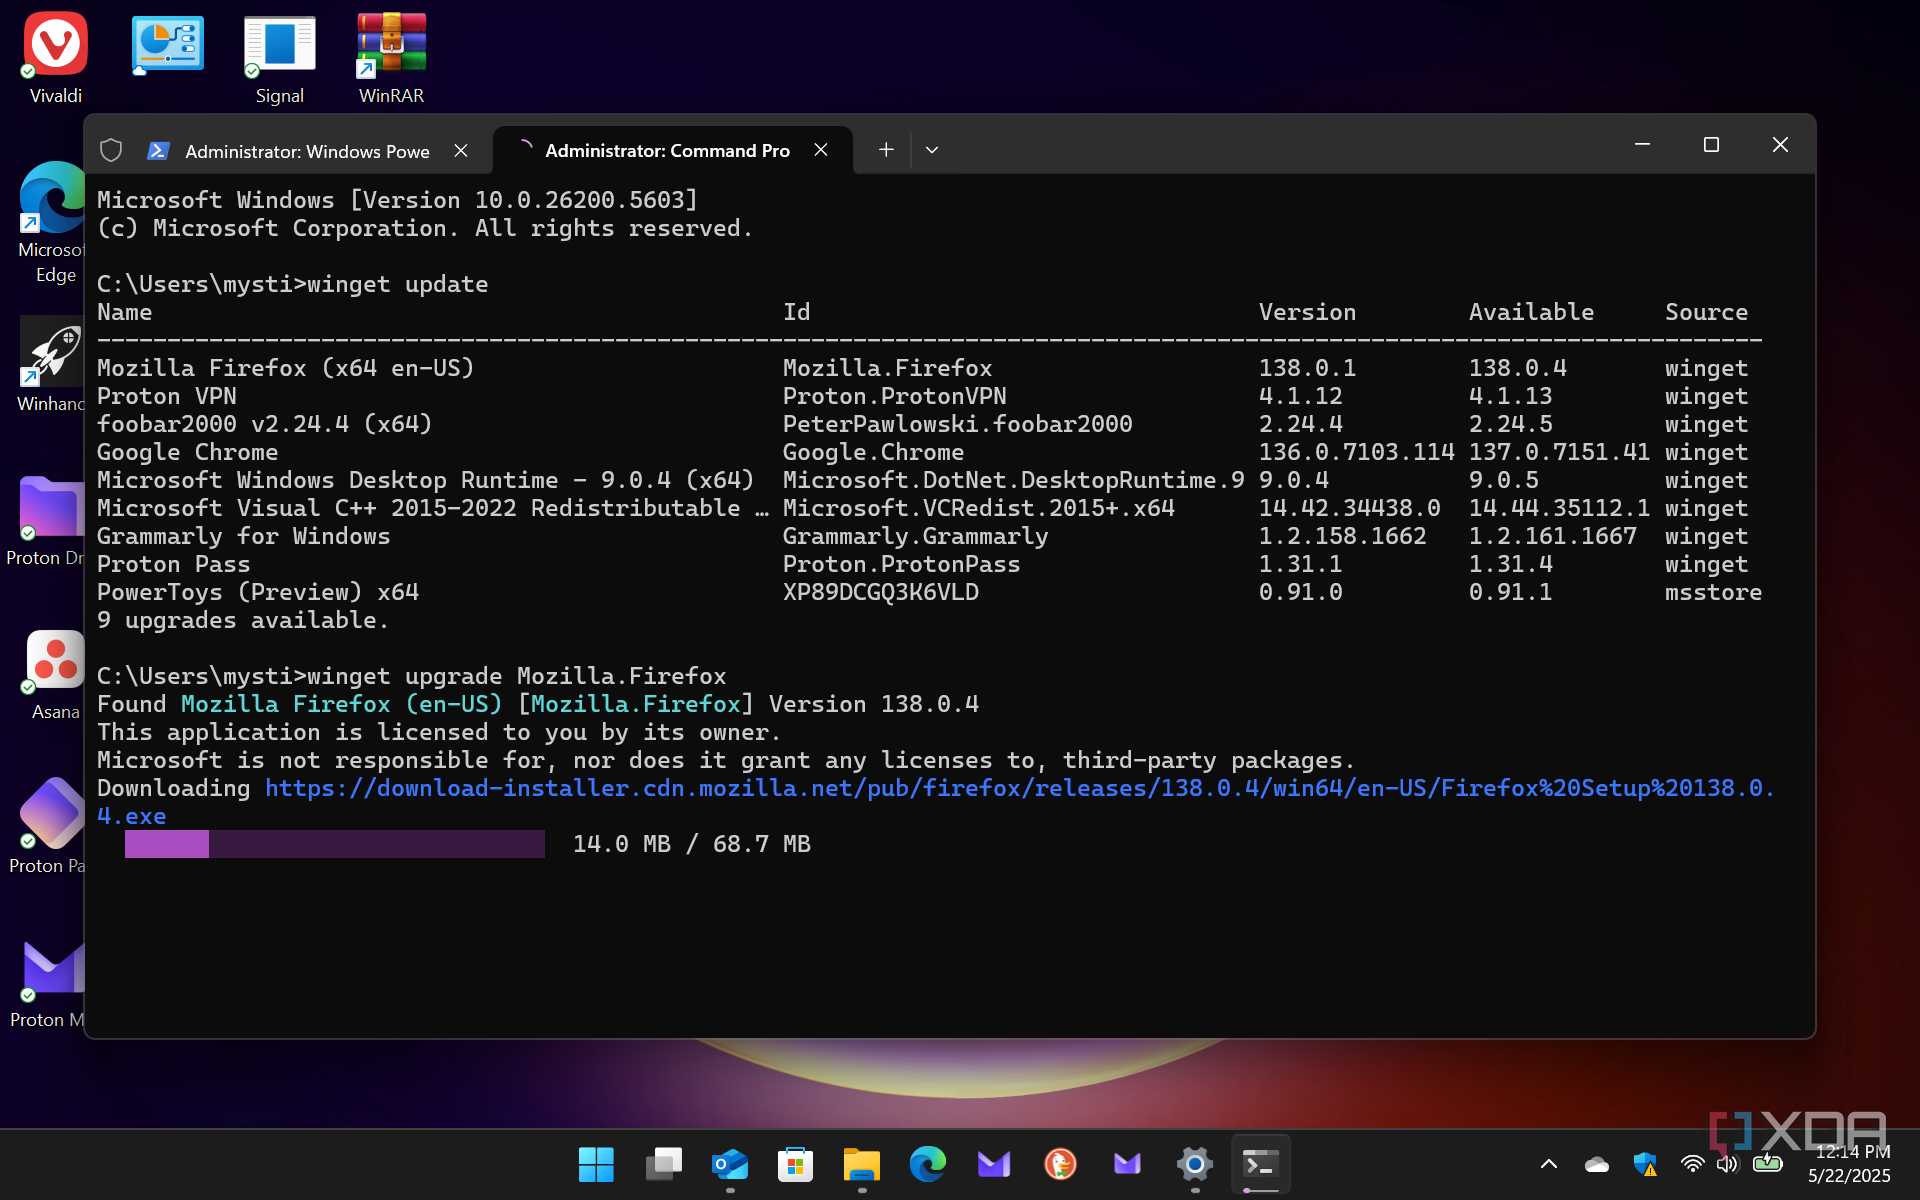Open Outlook from the taskbar

tap(729, 1164)
